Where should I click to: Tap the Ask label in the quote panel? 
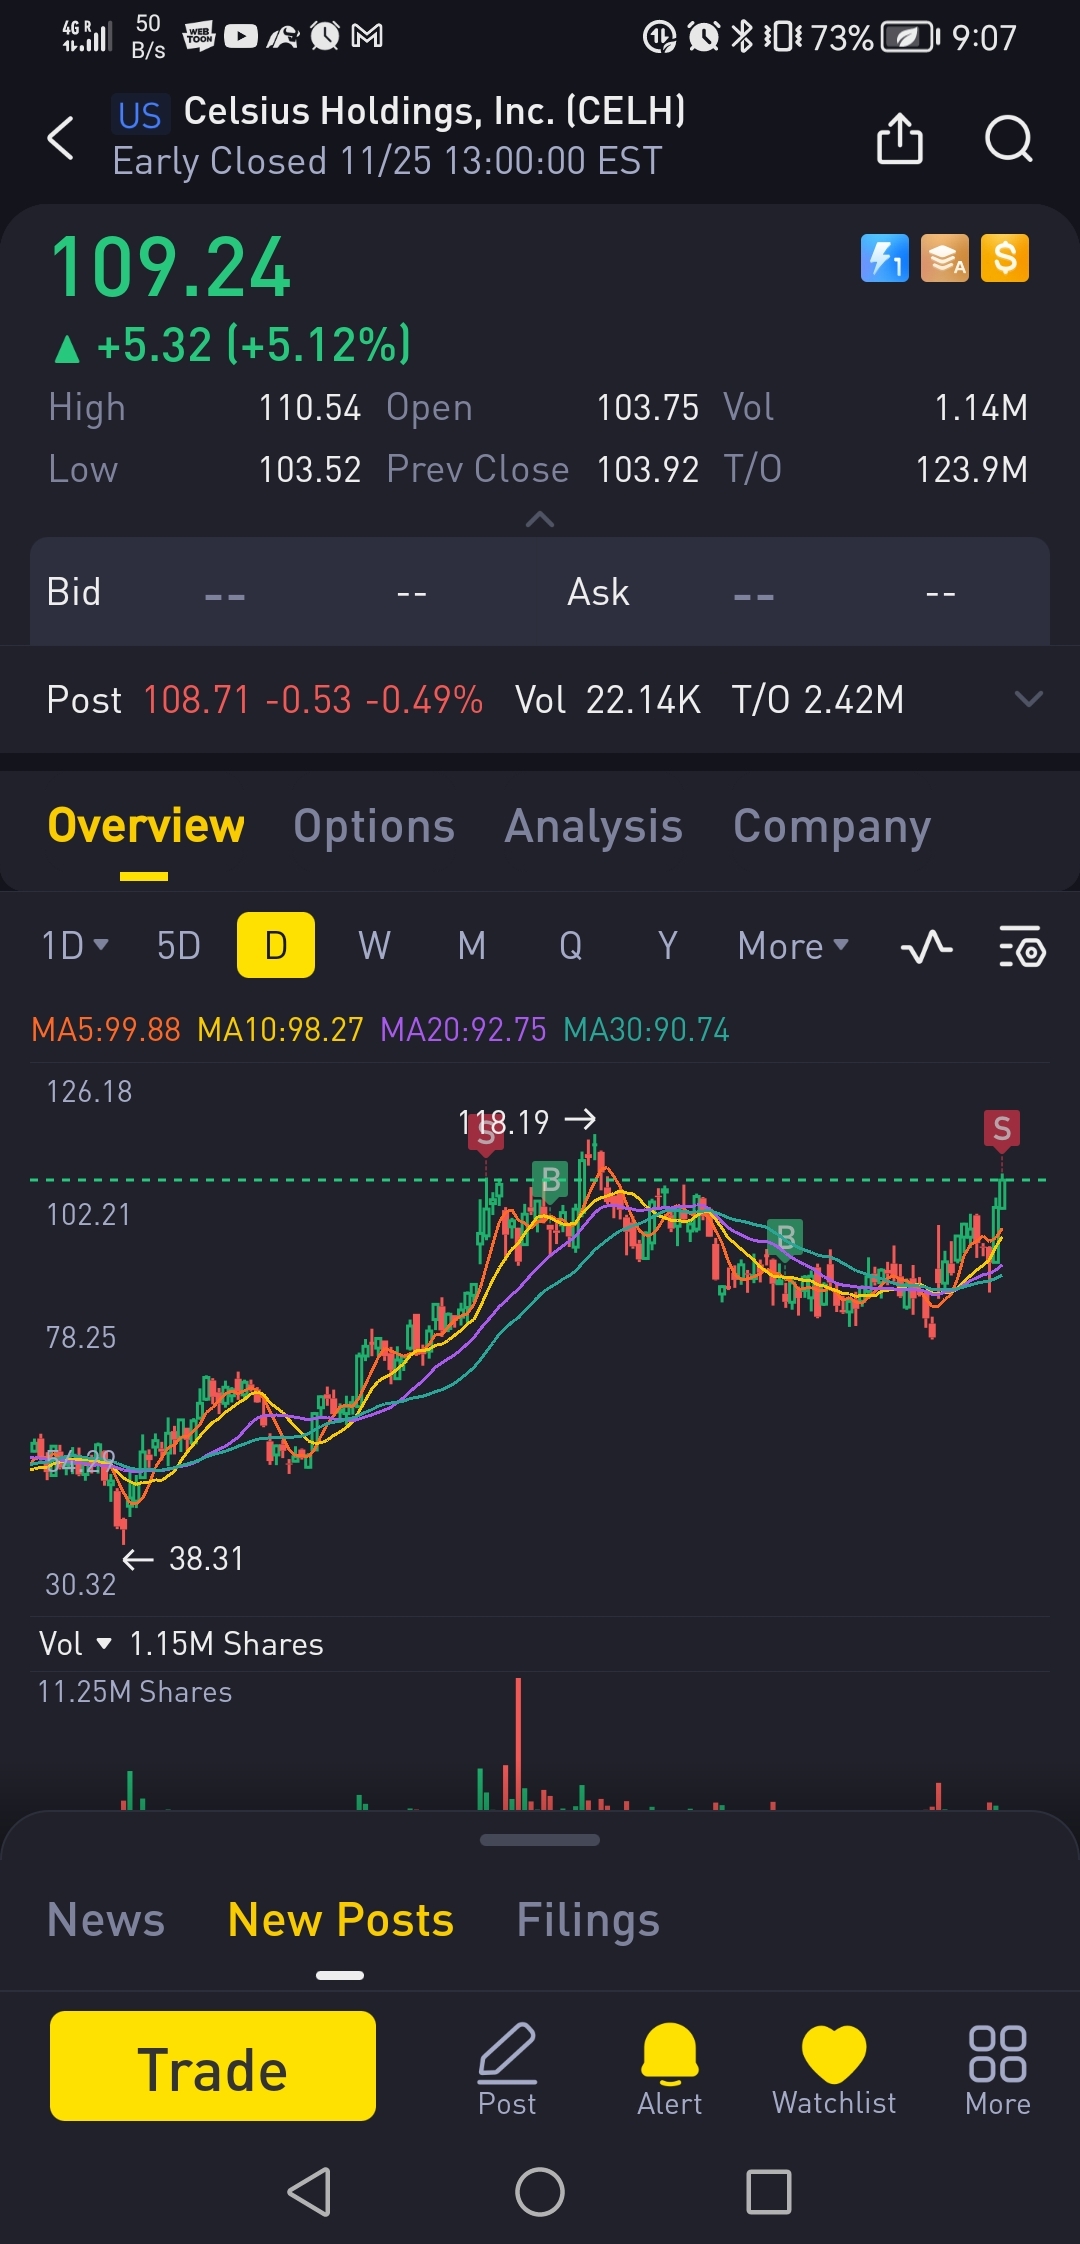pos(598,592)
